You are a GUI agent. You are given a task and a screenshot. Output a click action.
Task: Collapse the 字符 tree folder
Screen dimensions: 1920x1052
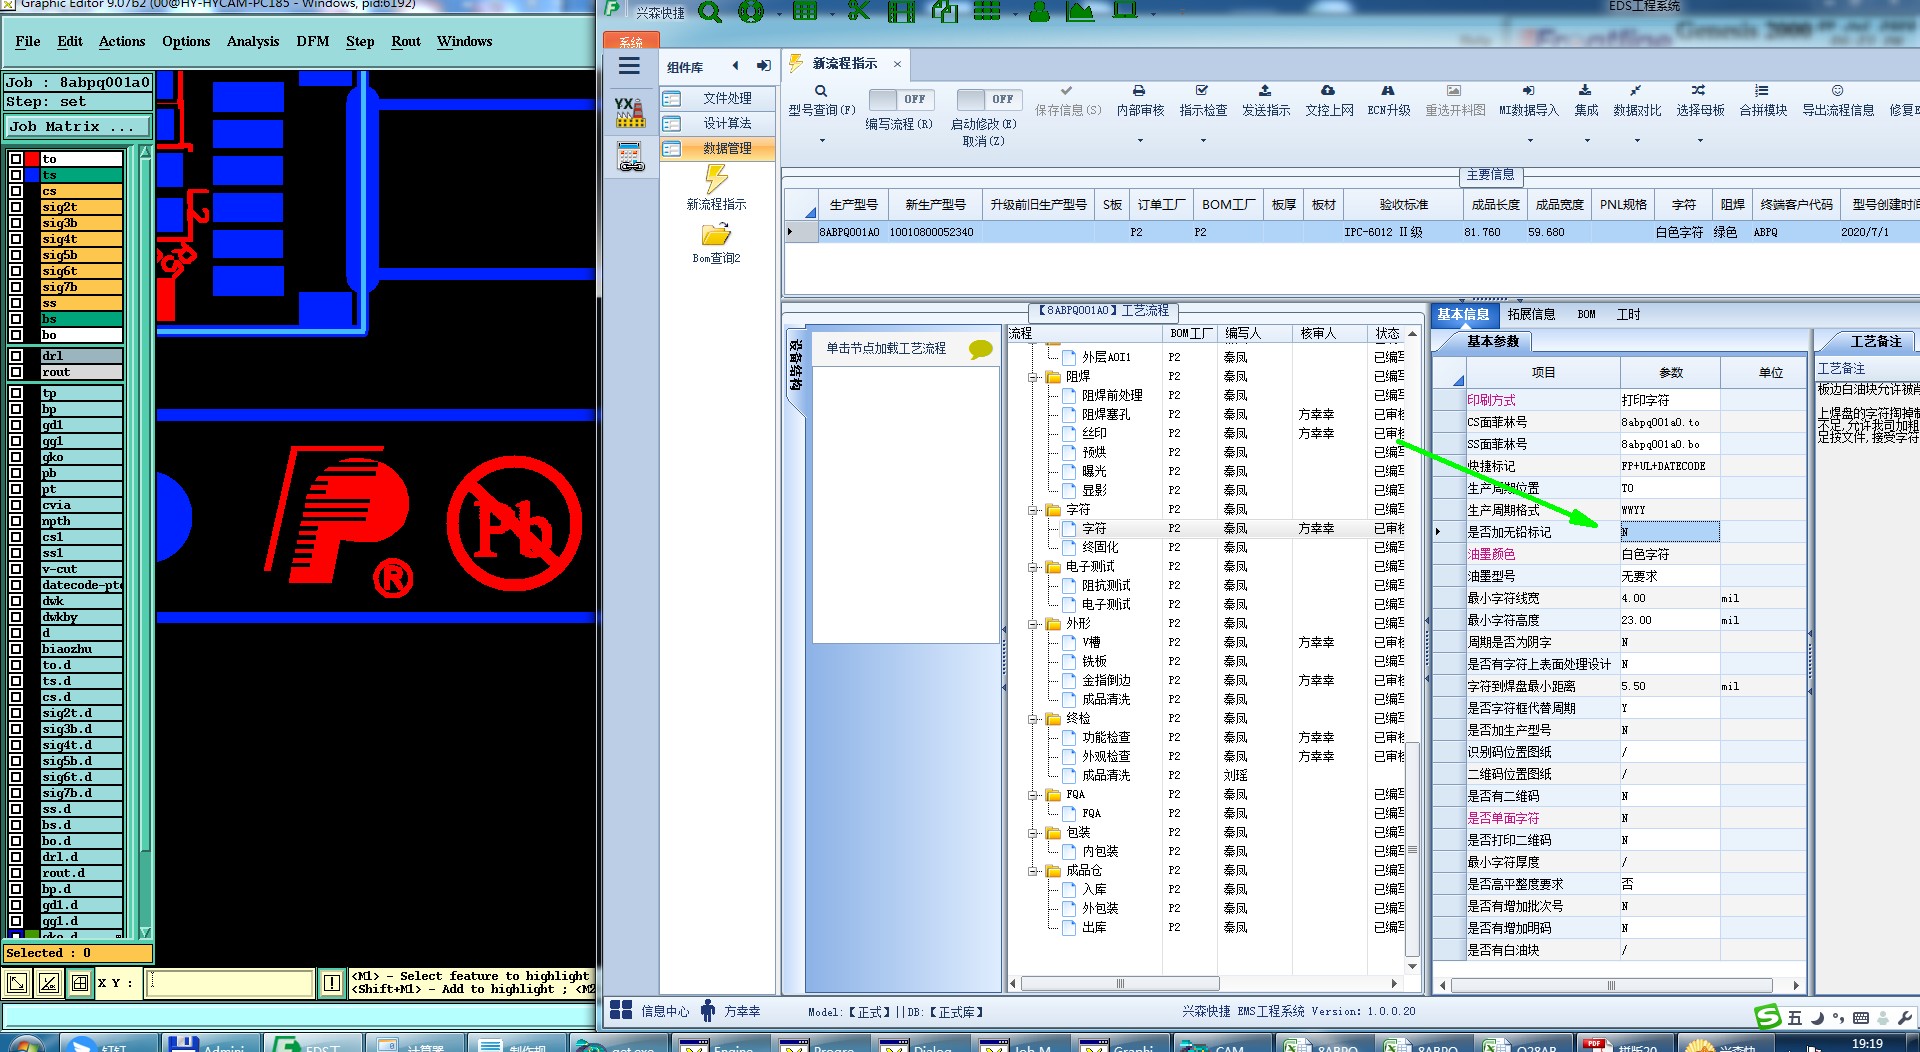(1033, 510)
